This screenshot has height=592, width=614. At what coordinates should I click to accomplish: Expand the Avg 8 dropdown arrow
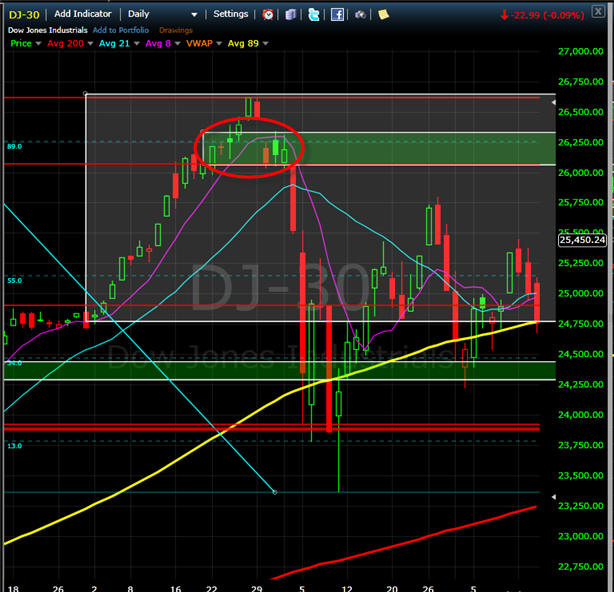coord(177,43)
